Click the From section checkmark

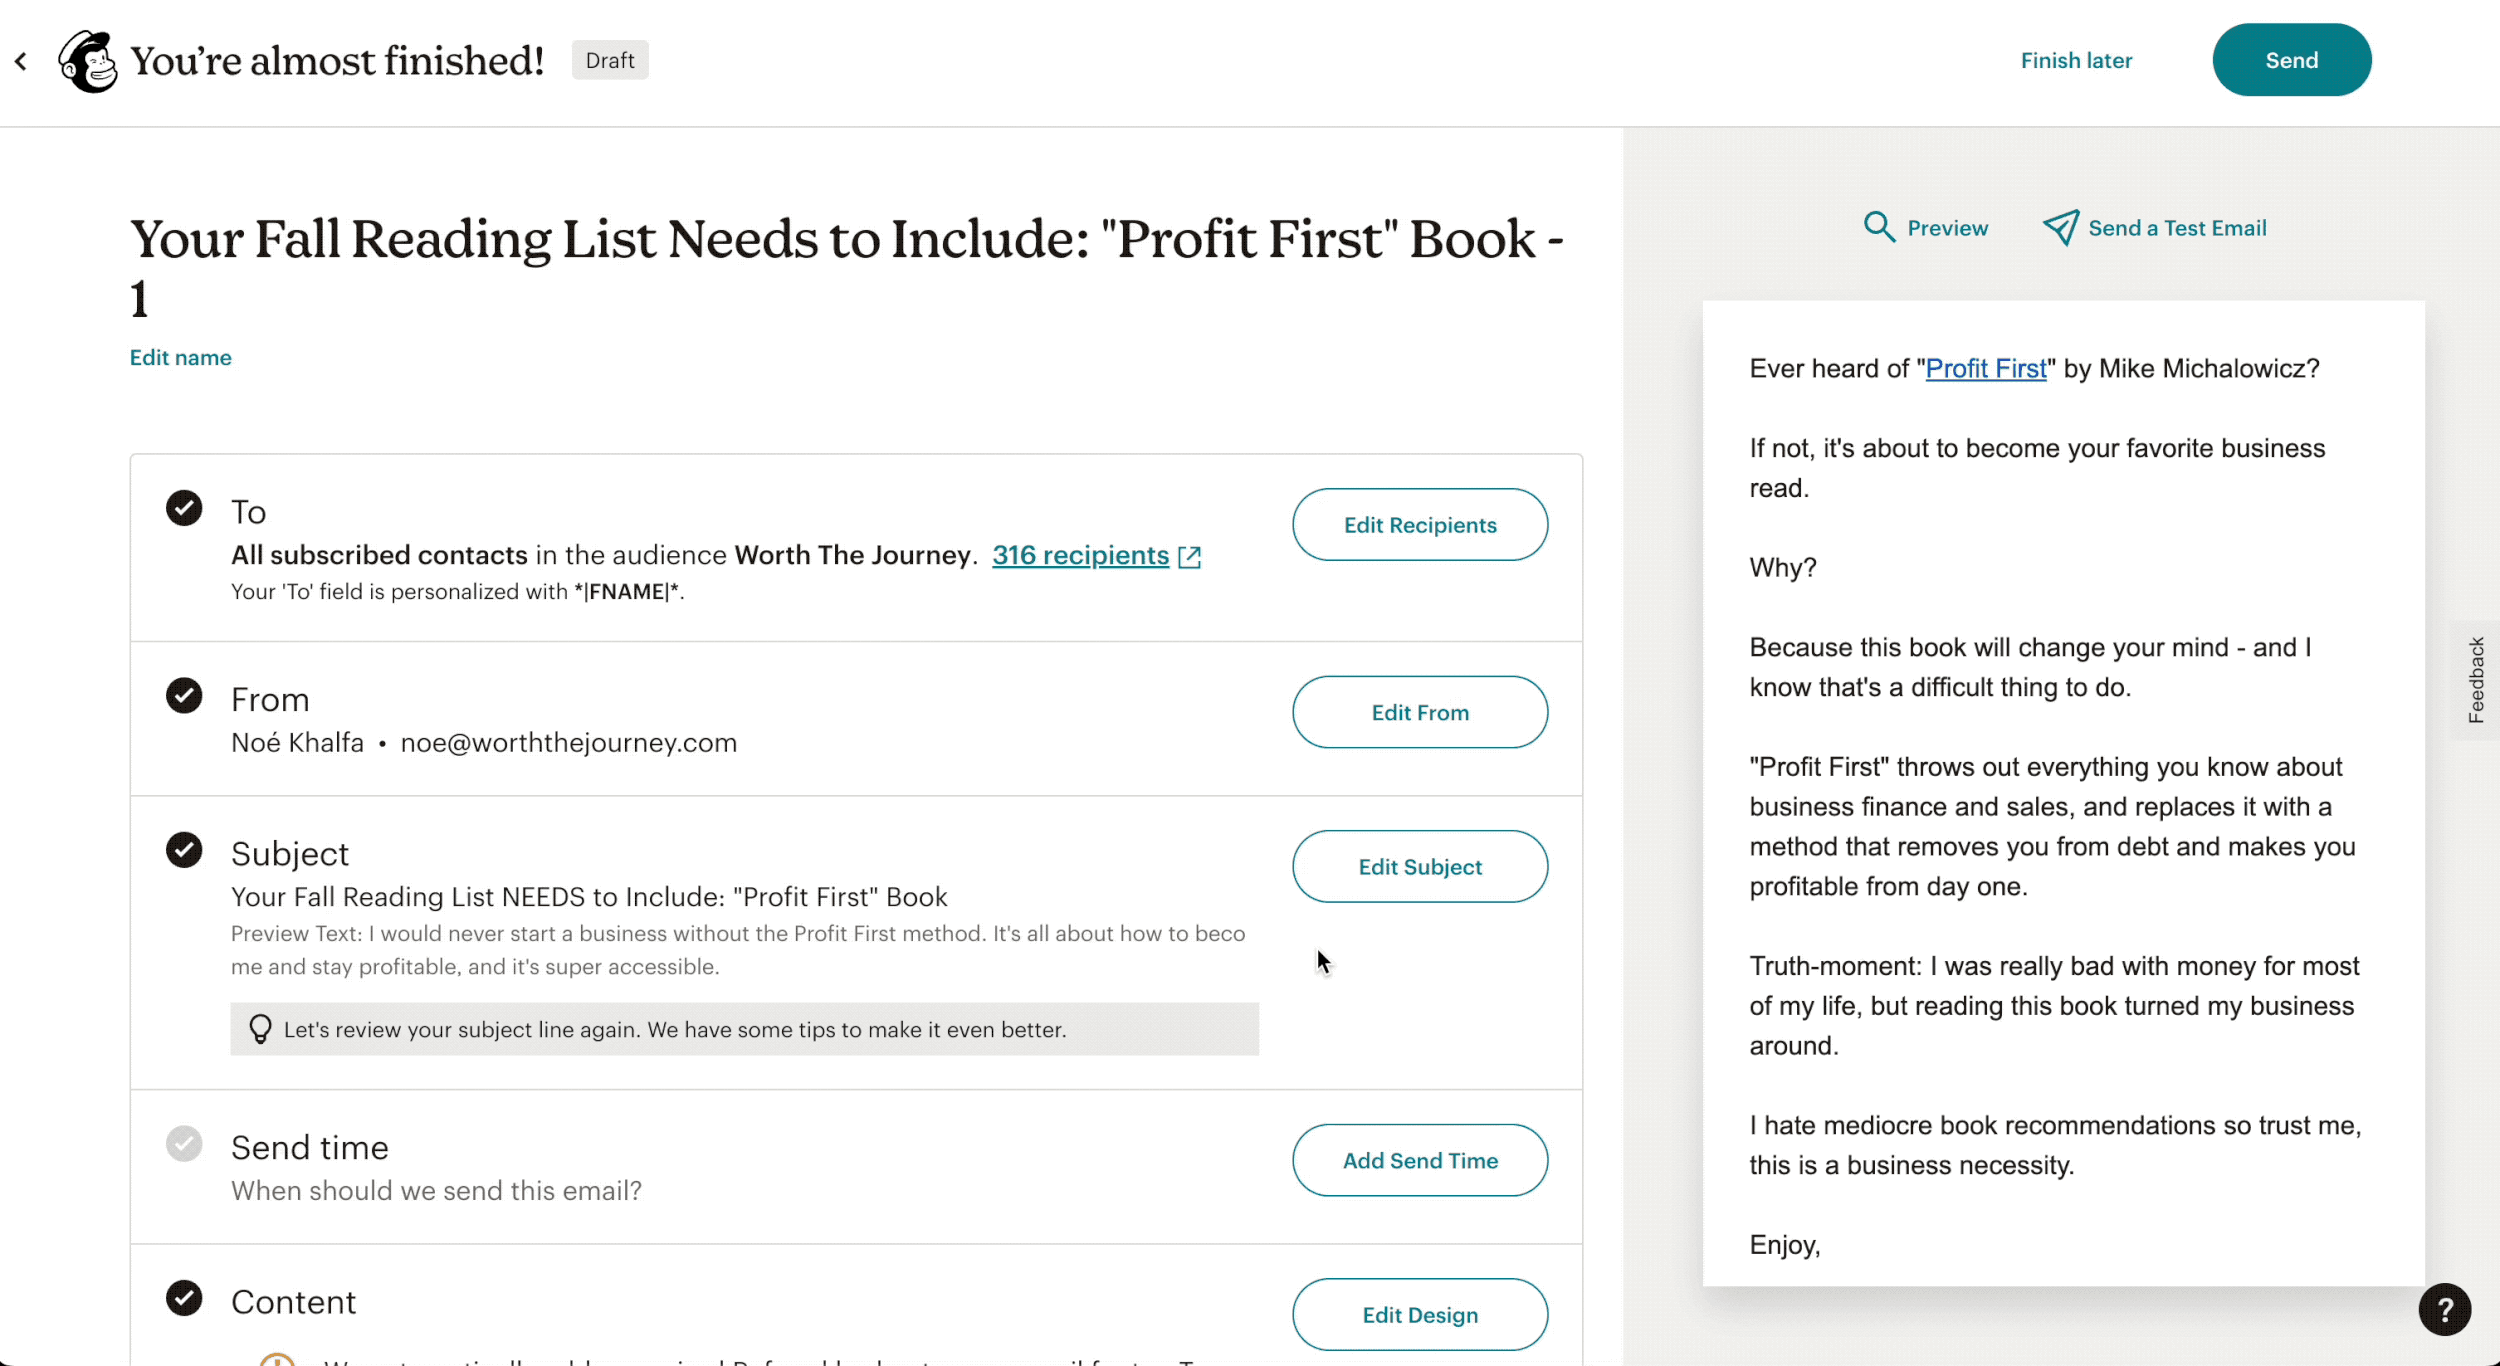[184, 695]
